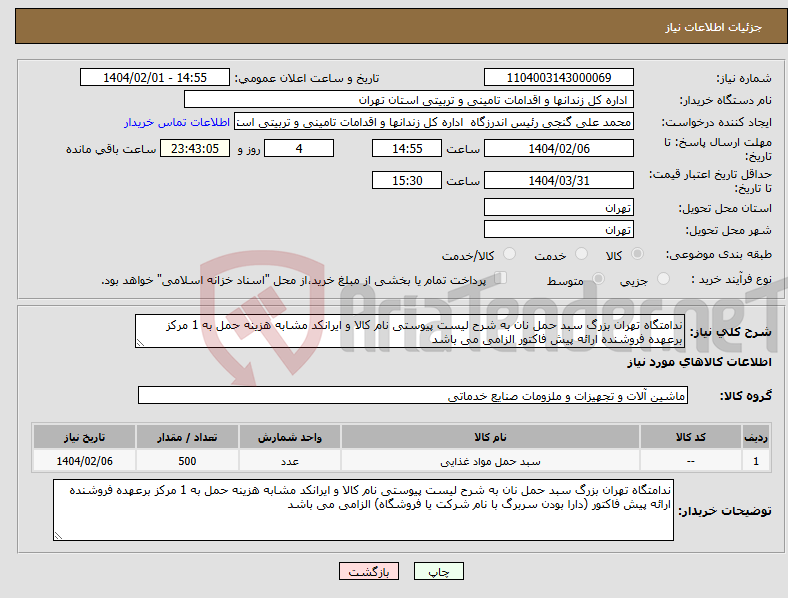The width and height of the screenshot is (788, 598).
Task: Click the need date cell 1404/02/06 in table
Action: pos(84,461)
